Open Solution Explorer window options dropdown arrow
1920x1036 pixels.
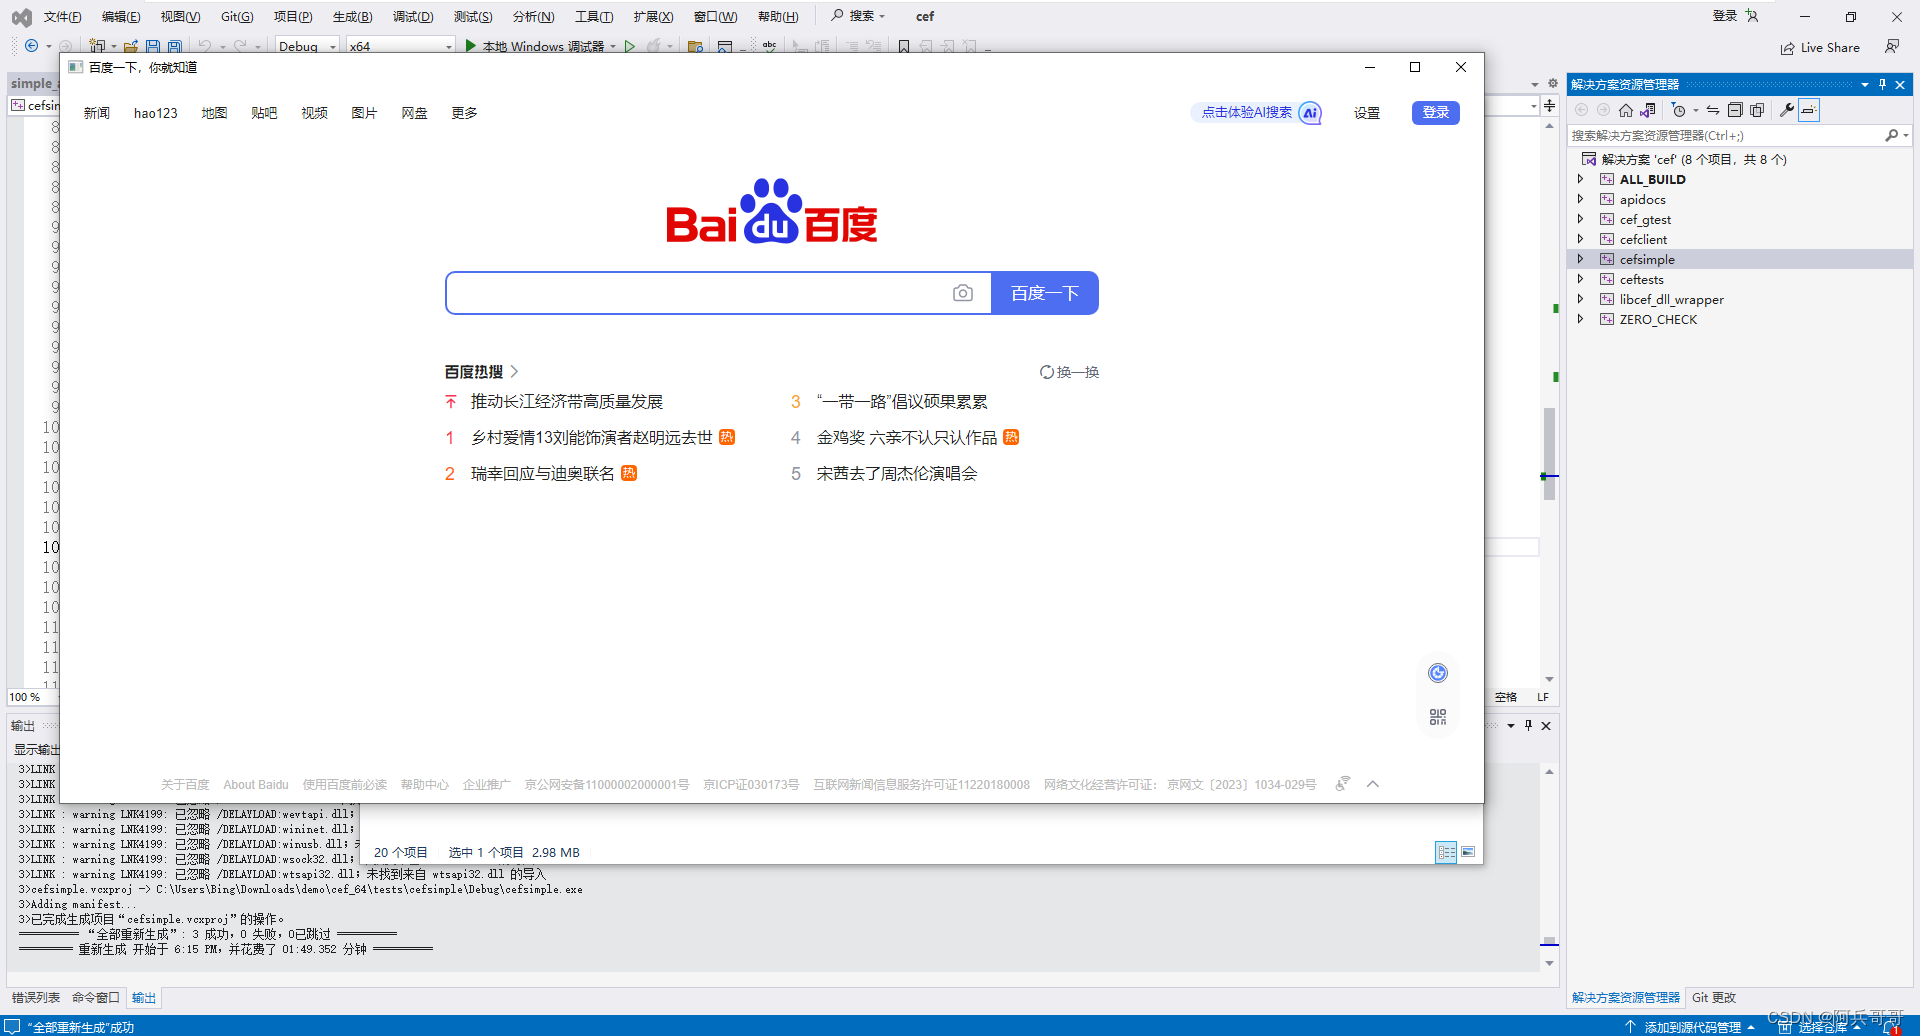[x=1865, y=84]
